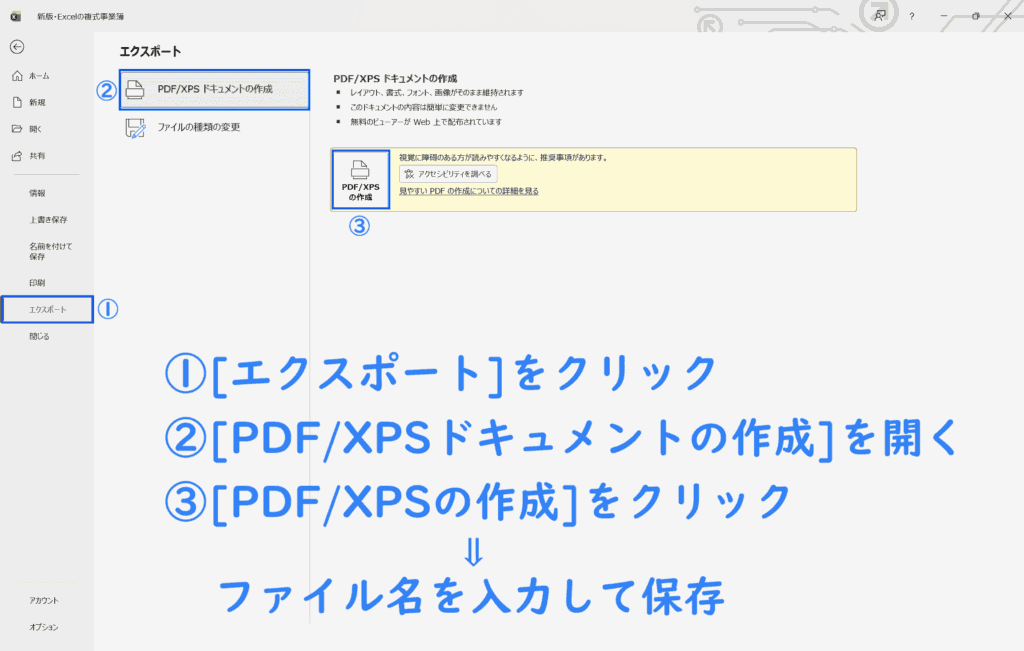Select 上書き保存 in the sidebar
Screen dimensions: 1024x651
click(x=48, y=220)
